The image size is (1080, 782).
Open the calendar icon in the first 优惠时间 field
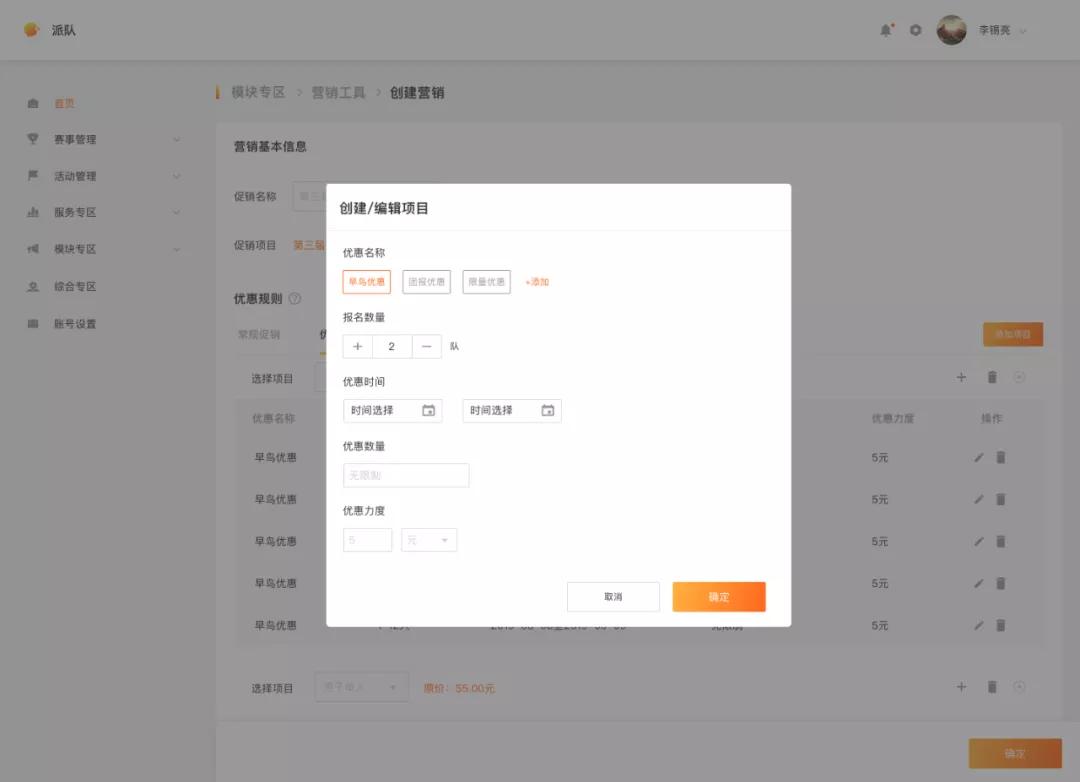click(x=429, y=410)
